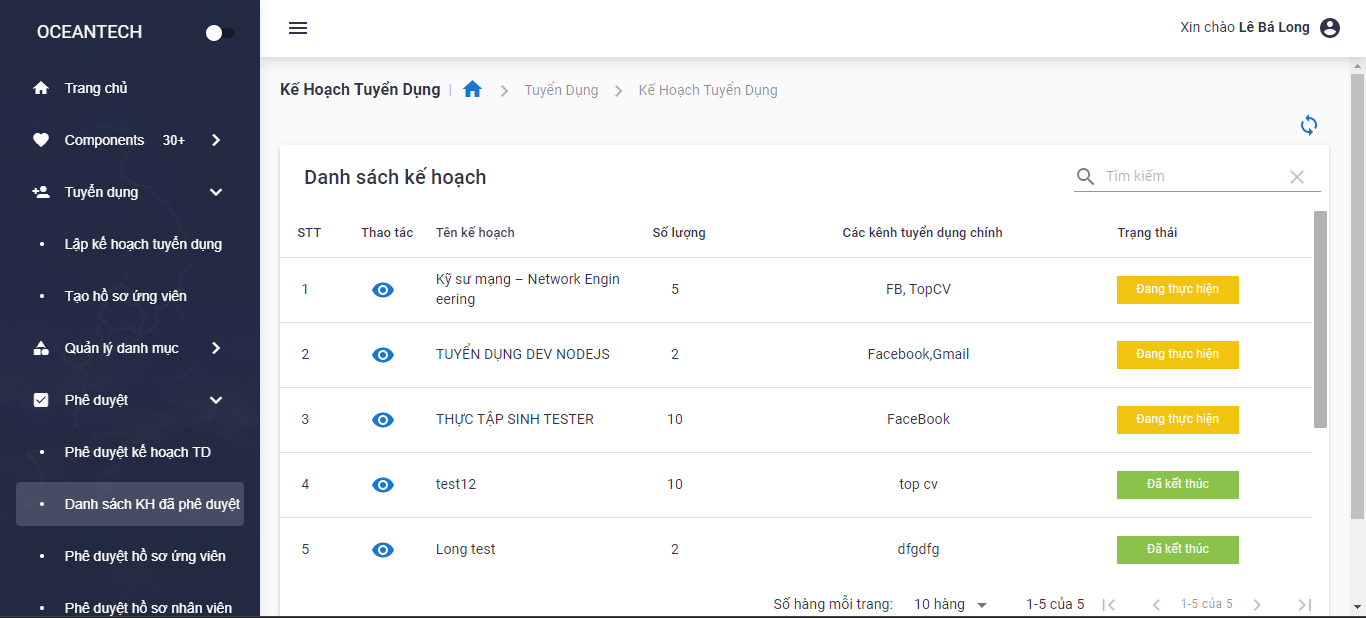
Task: Go to previous page of table
Action: pos(1157,604)
